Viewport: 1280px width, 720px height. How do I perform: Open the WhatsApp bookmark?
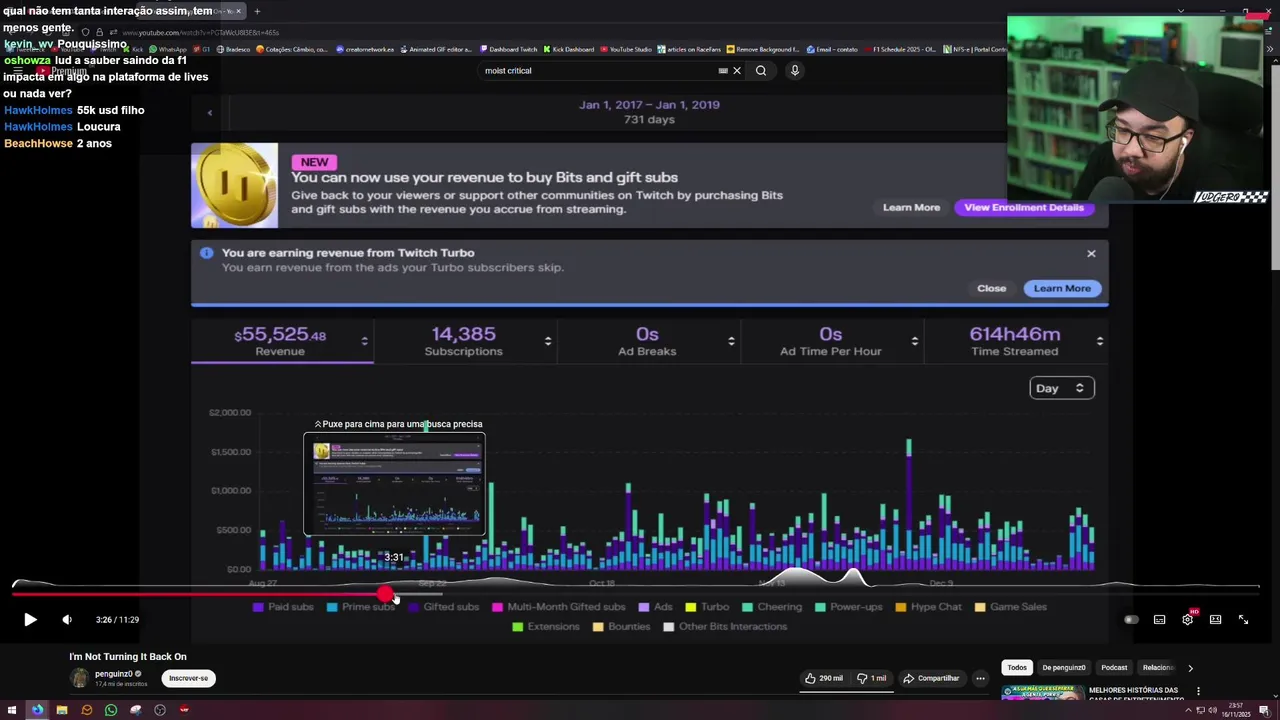click(167, 49)
